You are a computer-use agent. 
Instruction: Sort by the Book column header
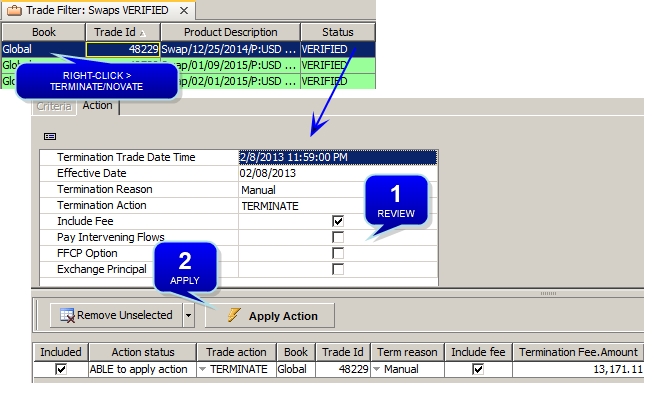tap(44, 32)
